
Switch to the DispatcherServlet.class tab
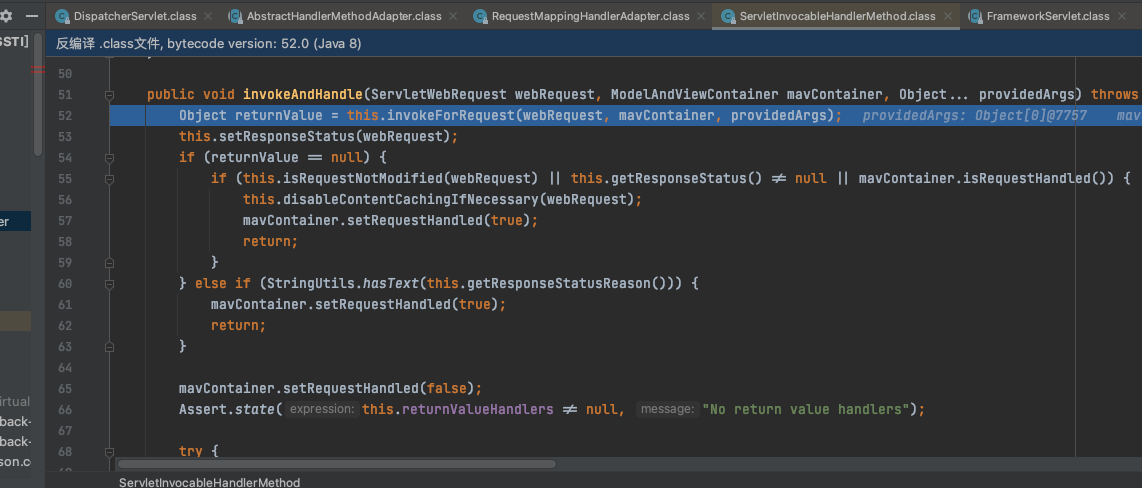coord(135,16)
